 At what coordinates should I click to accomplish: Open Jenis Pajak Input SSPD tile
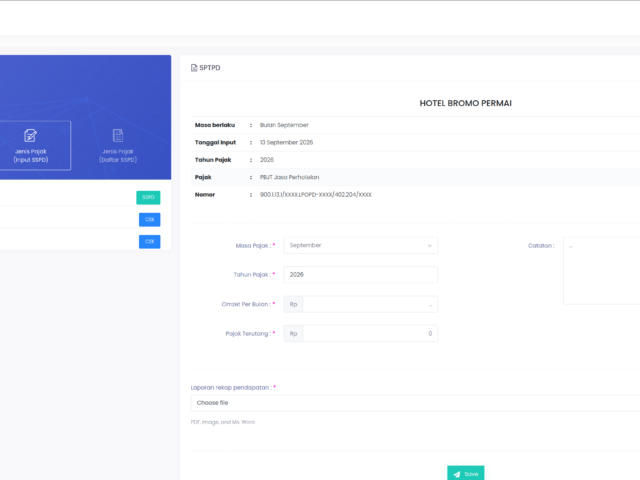click(31, 145)
